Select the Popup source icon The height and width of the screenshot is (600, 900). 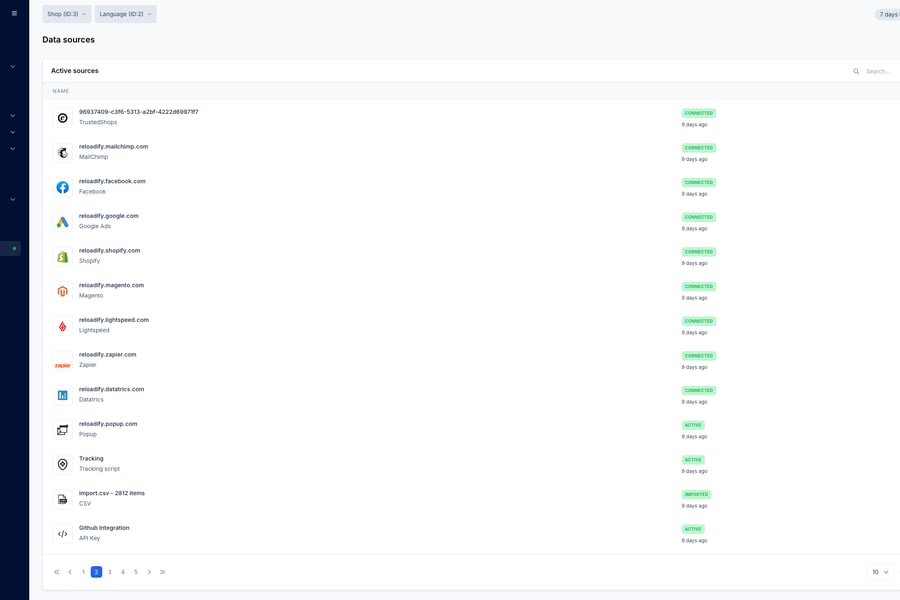pyautogui.click(x=61, y=428)
